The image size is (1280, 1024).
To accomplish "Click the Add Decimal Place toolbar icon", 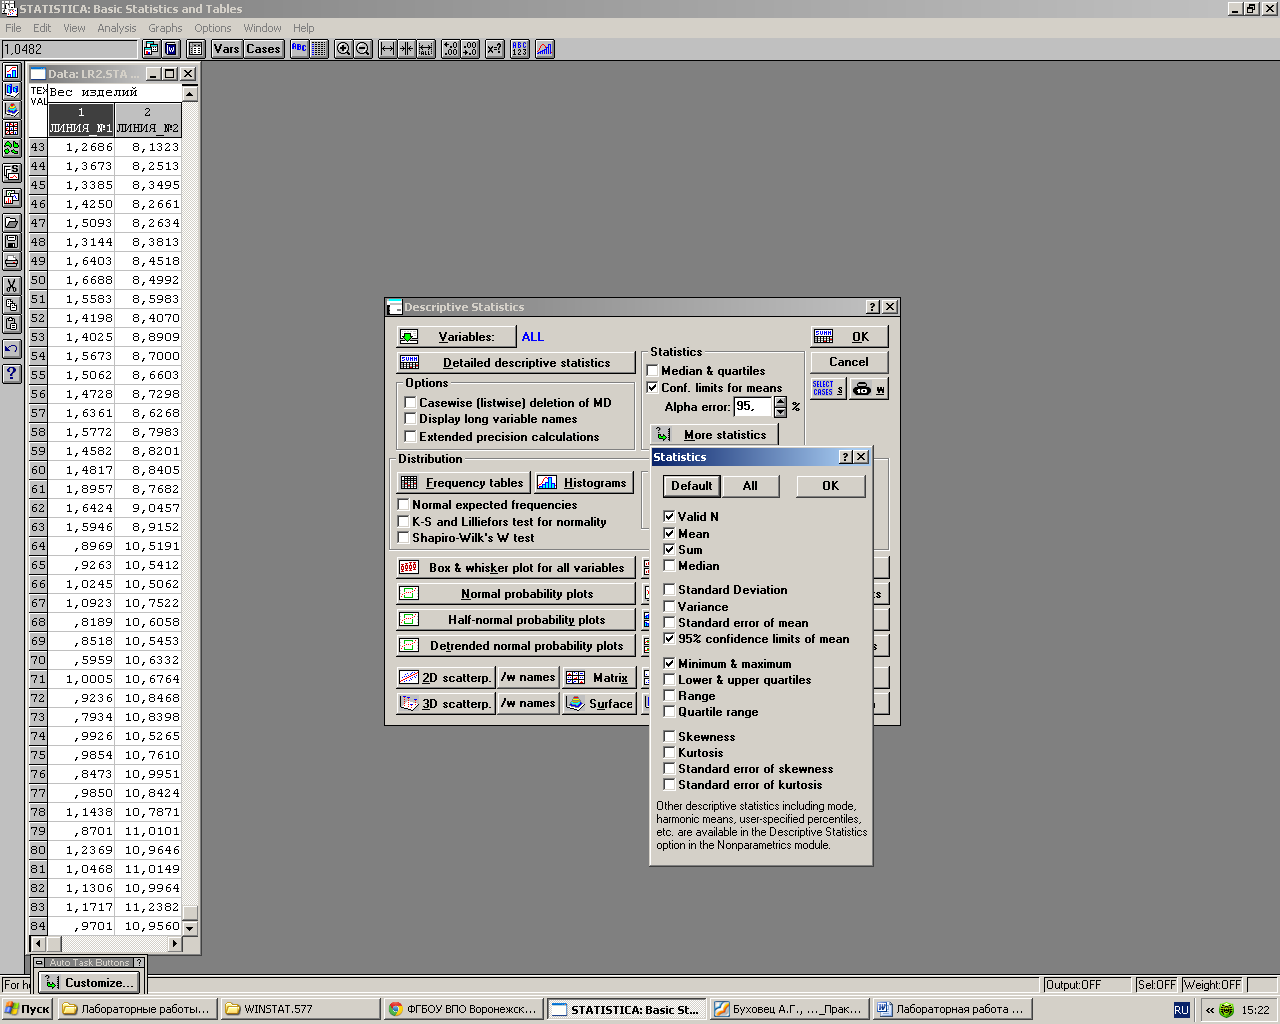I will pyautogui.click(x=451, y=49).
